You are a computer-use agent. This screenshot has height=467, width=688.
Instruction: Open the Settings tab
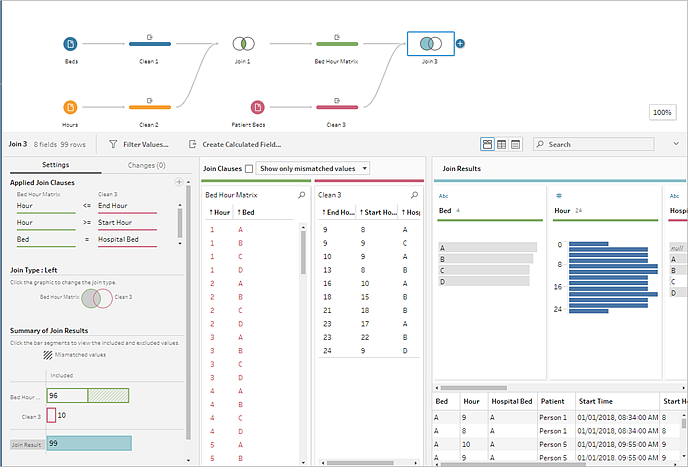55,165
